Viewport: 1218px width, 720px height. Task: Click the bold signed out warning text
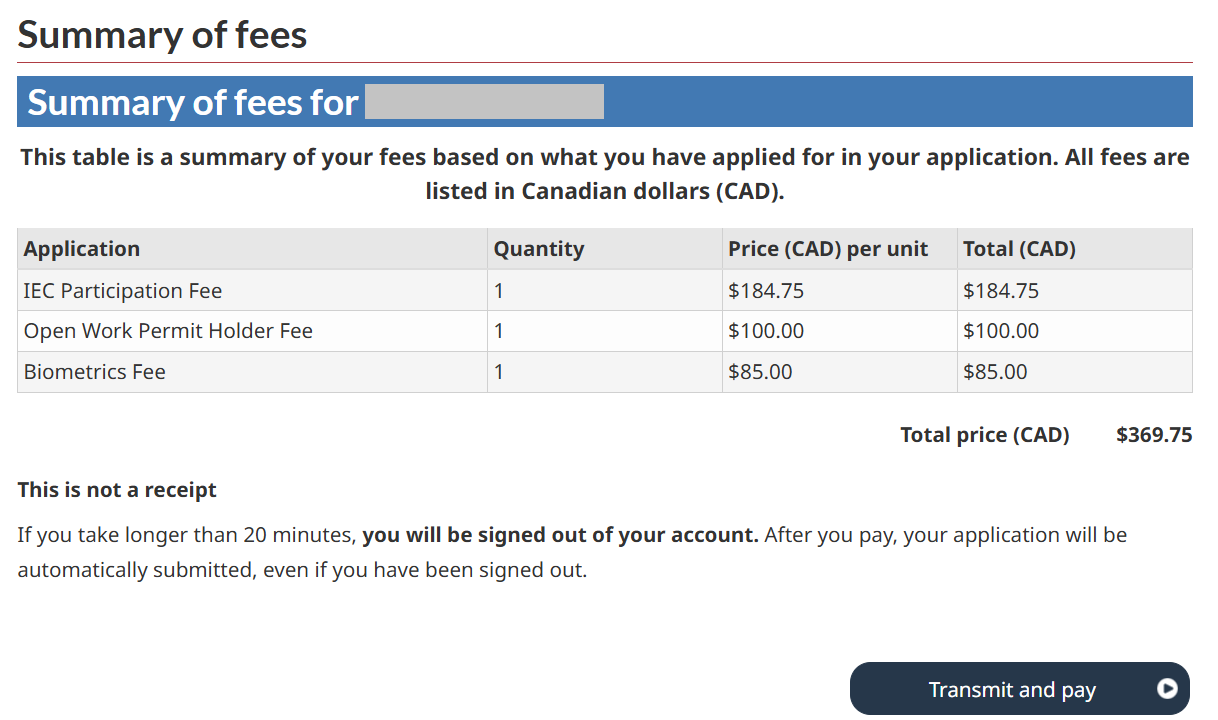click(560, 535)
